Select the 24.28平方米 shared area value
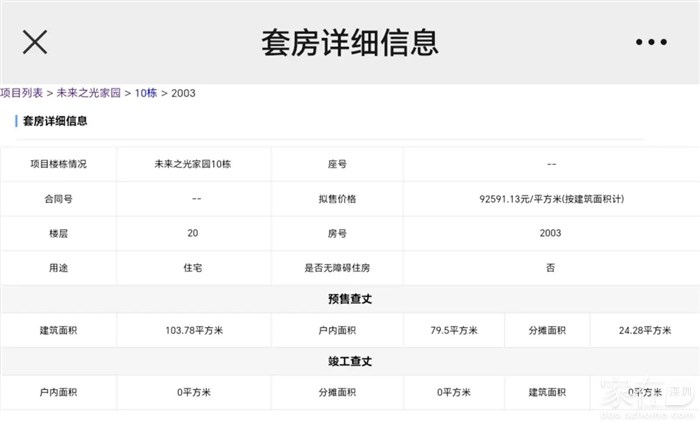Viewport: 700px width, 422px height. coord(644,330)
